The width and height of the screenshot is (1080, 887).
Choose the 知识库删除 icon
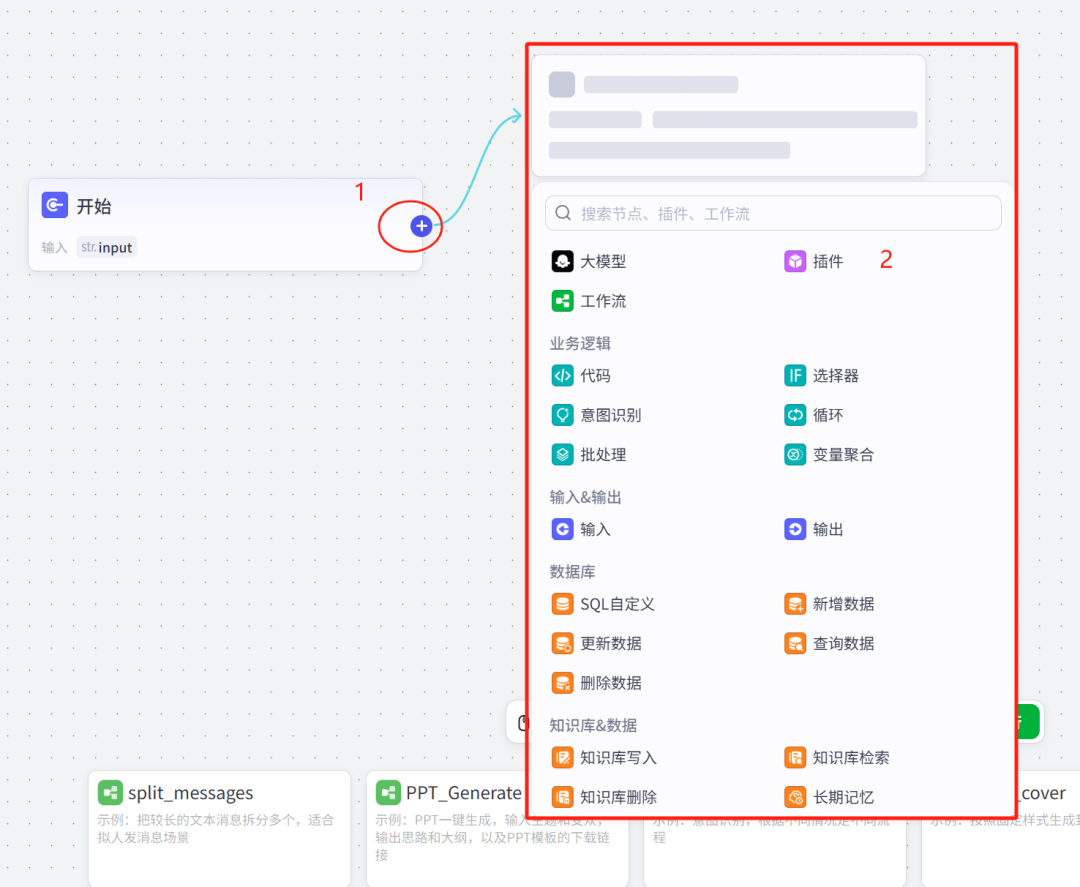pos(563,797)
